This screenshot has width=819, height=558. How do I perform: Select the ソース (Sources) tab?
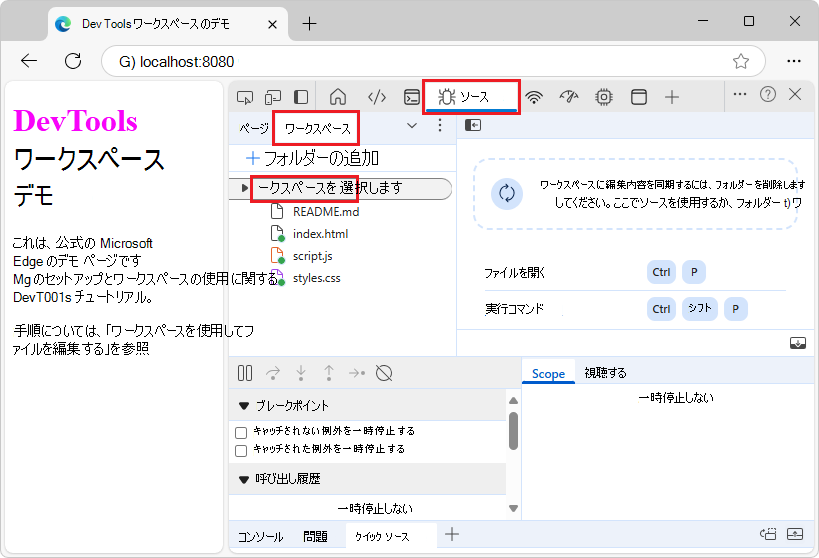pyautogui.click(x=471, y=97)
